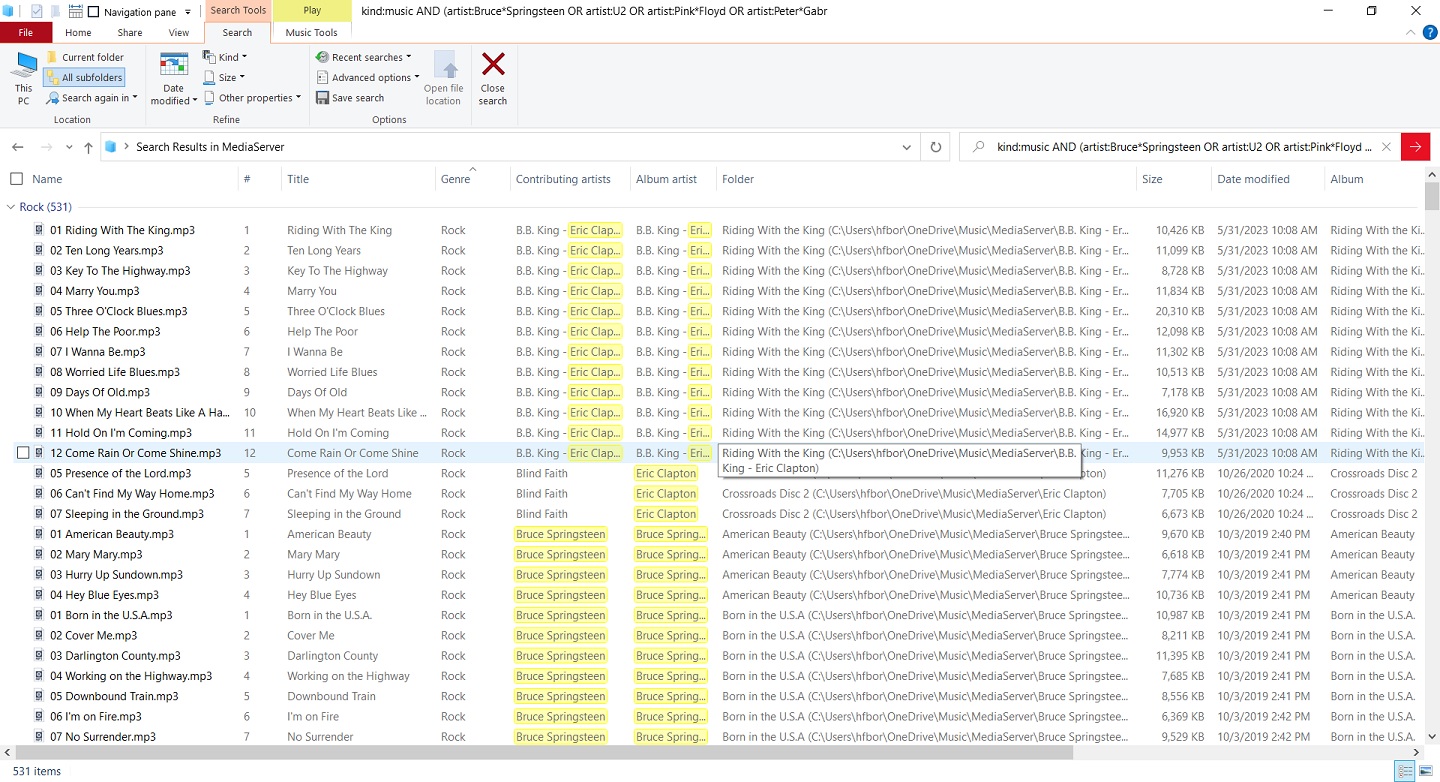Open Search again in menu
Image resolution: width=1440 pixels, height=782 pixels.
(x=91, y=98)
